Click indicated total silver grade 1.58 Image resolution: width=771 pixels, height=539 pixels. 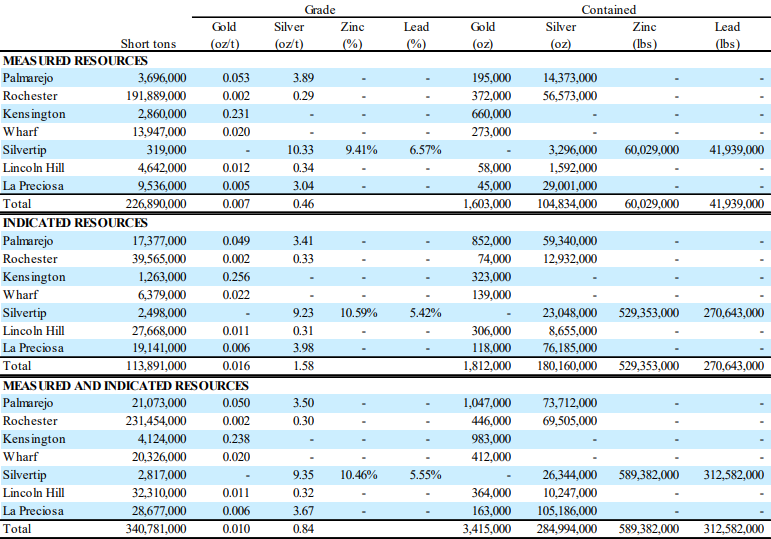[303, 366]
